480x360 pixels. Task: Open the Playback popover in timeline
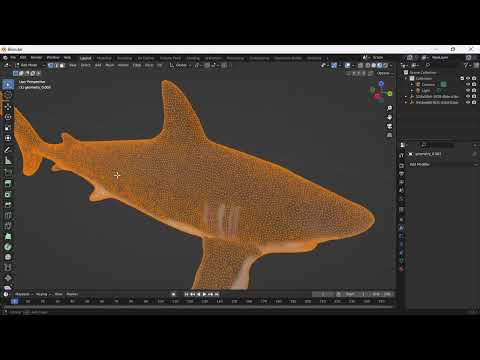[x=23, y=294]
